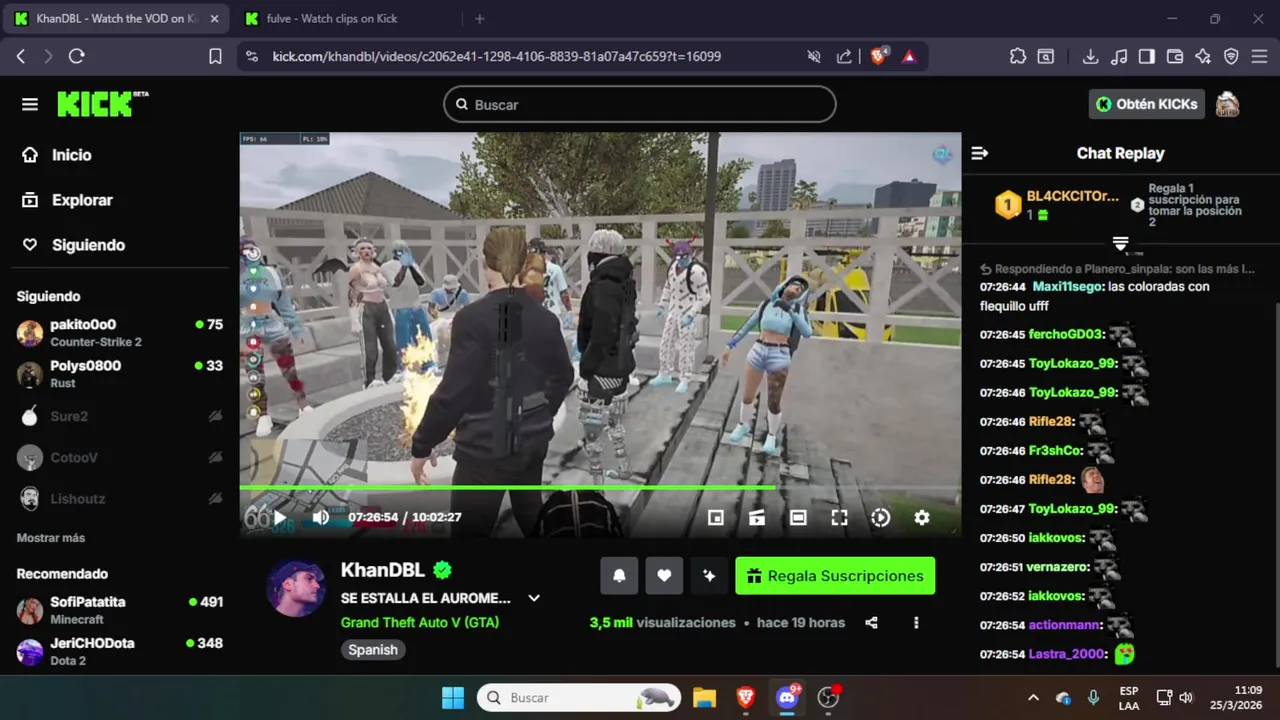Open Windows Start menu
Screen dimensions: 1280x720
(453, 697)
